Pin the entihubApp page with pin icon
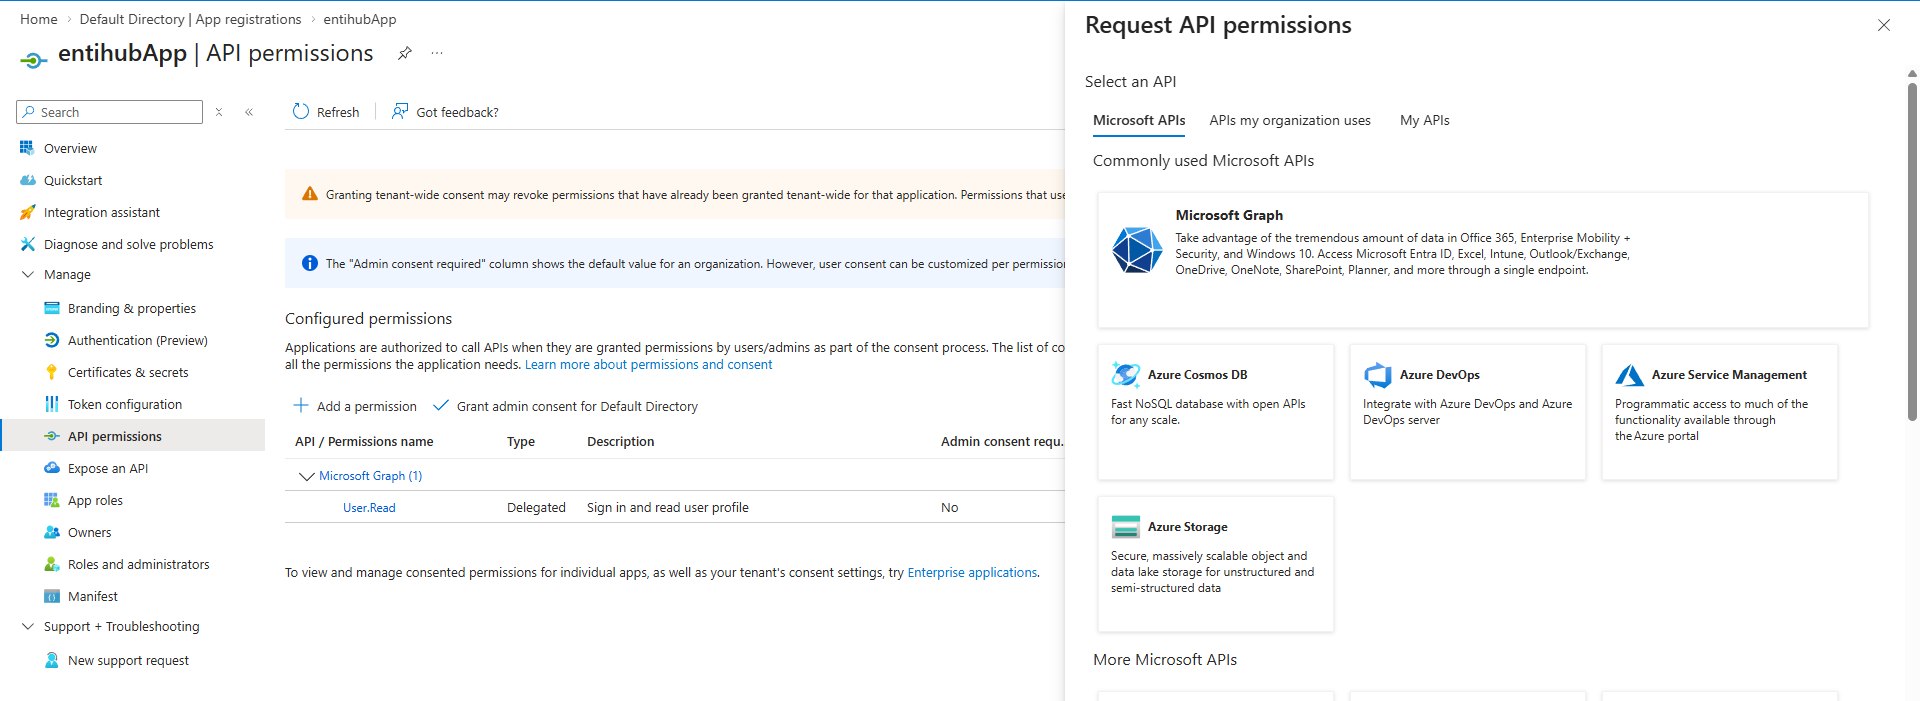This screenshot has width=1920, height=701. click(405, 53)
